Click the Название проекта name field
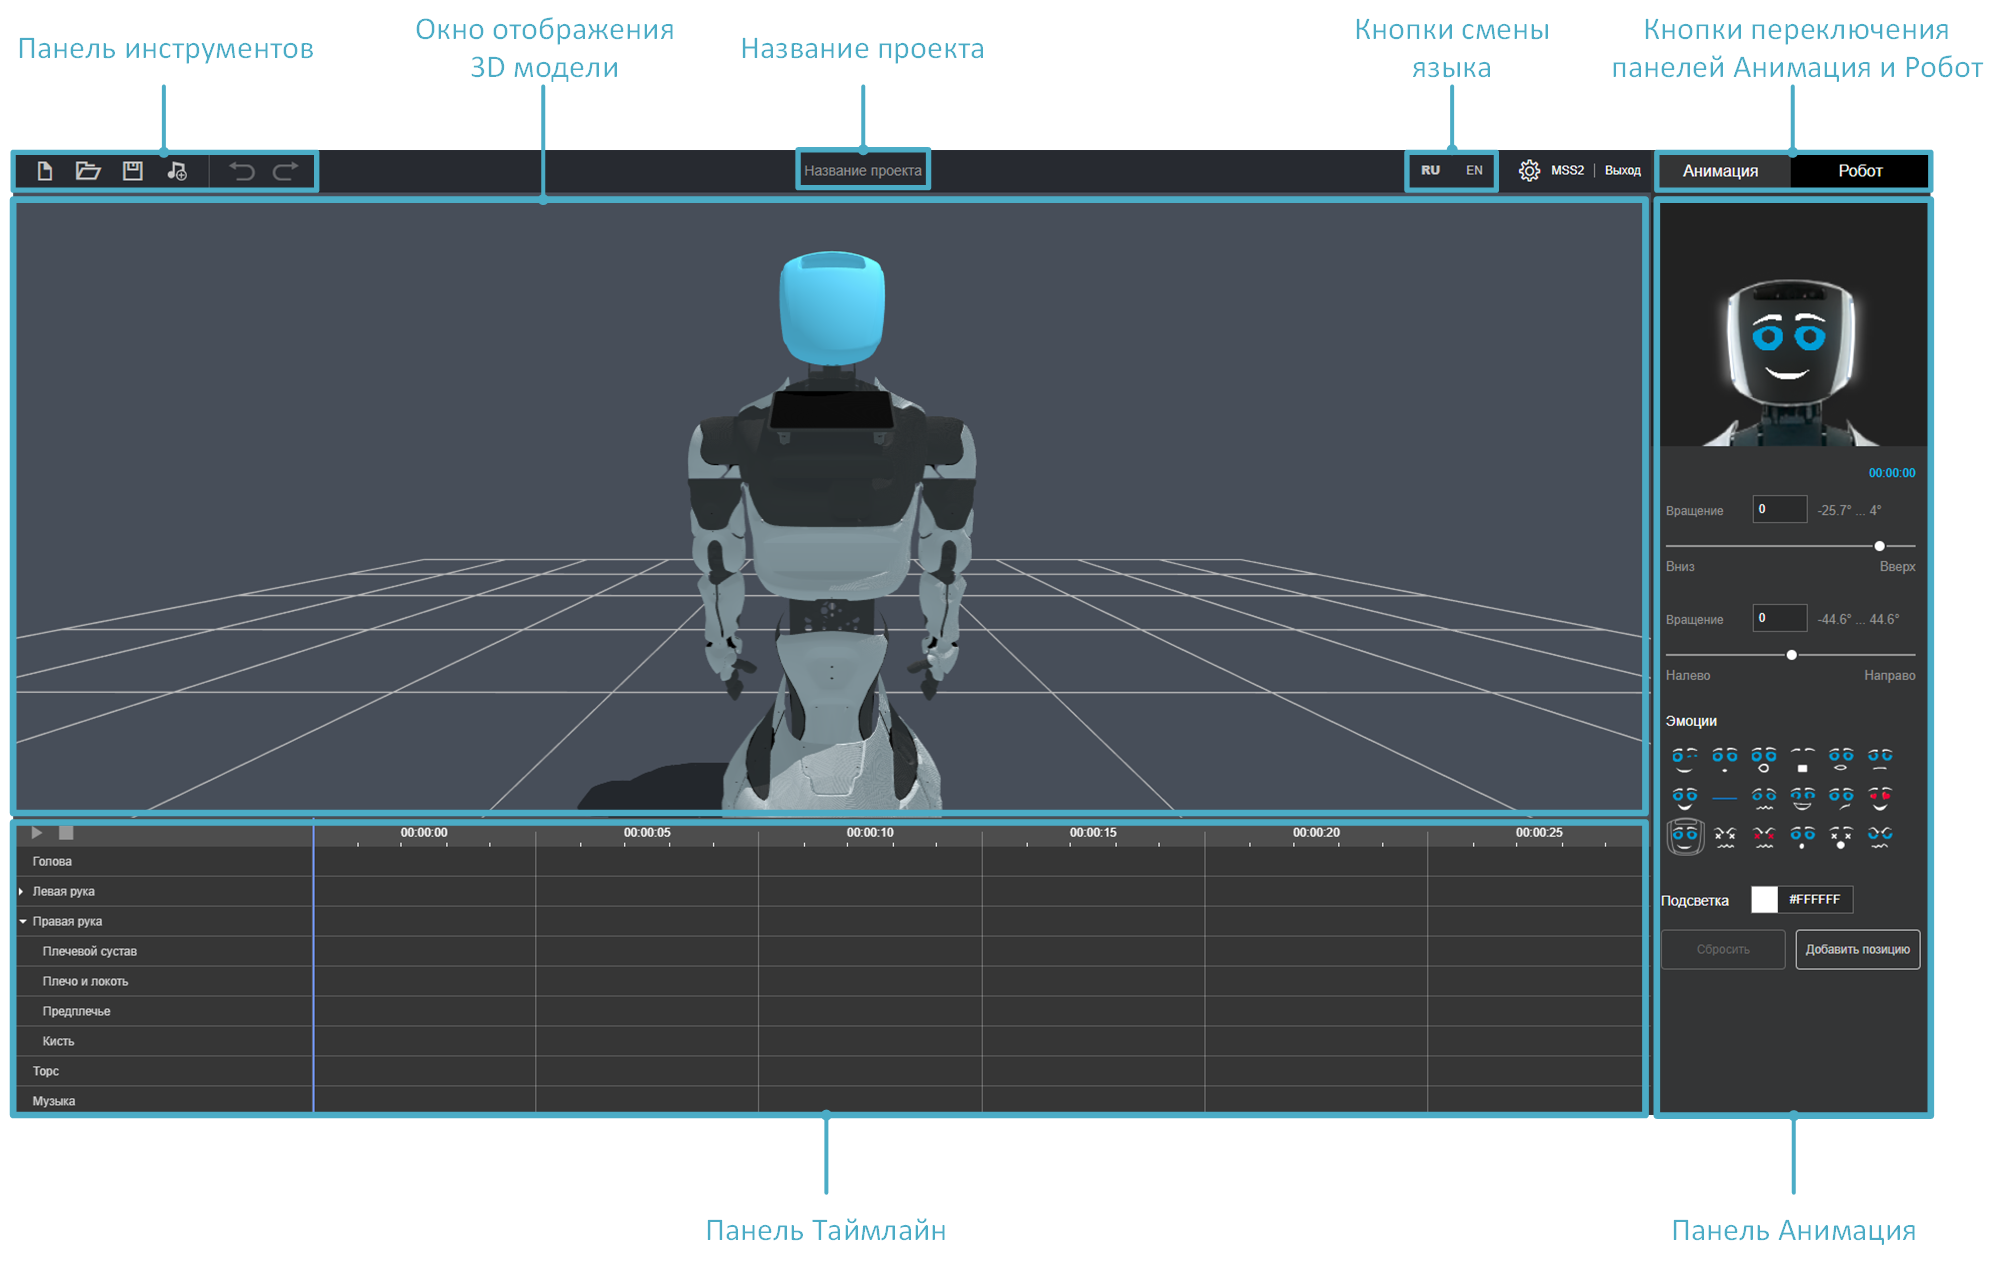The width and height of the screenshot is (2000, 1265). (x=863, y=170)
